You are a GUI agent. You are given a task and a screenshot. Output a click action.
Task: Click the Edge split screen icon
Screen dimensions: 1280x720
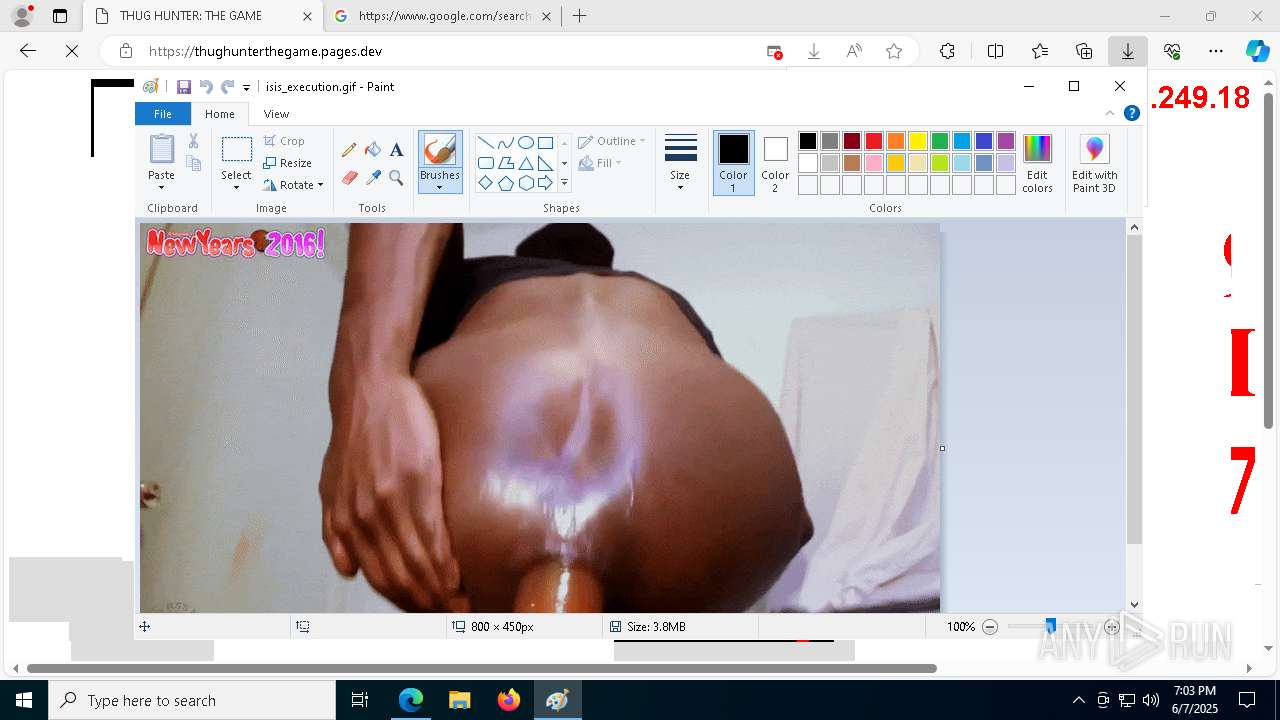click(995, 51)
